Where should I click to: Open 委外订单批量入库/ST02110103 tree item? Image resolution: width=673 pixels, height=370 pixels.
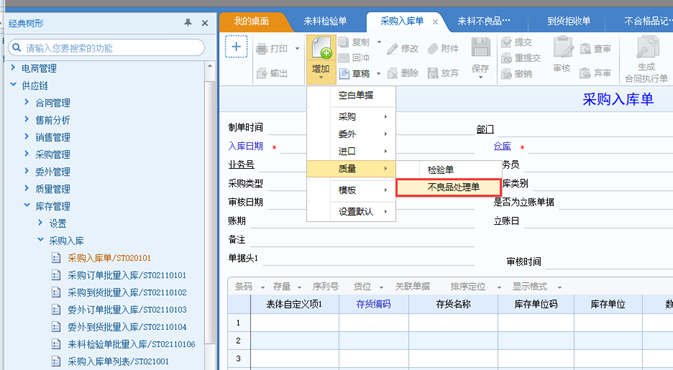click(x=127, y=309)
